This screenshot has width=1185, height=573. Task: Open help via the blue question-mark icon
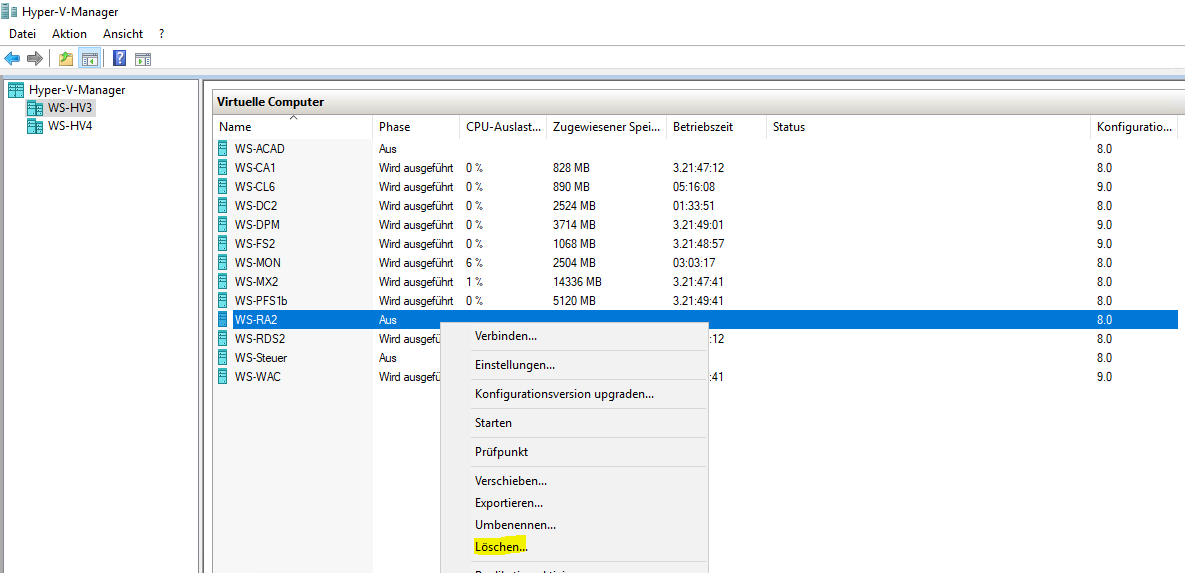point(119,58)
